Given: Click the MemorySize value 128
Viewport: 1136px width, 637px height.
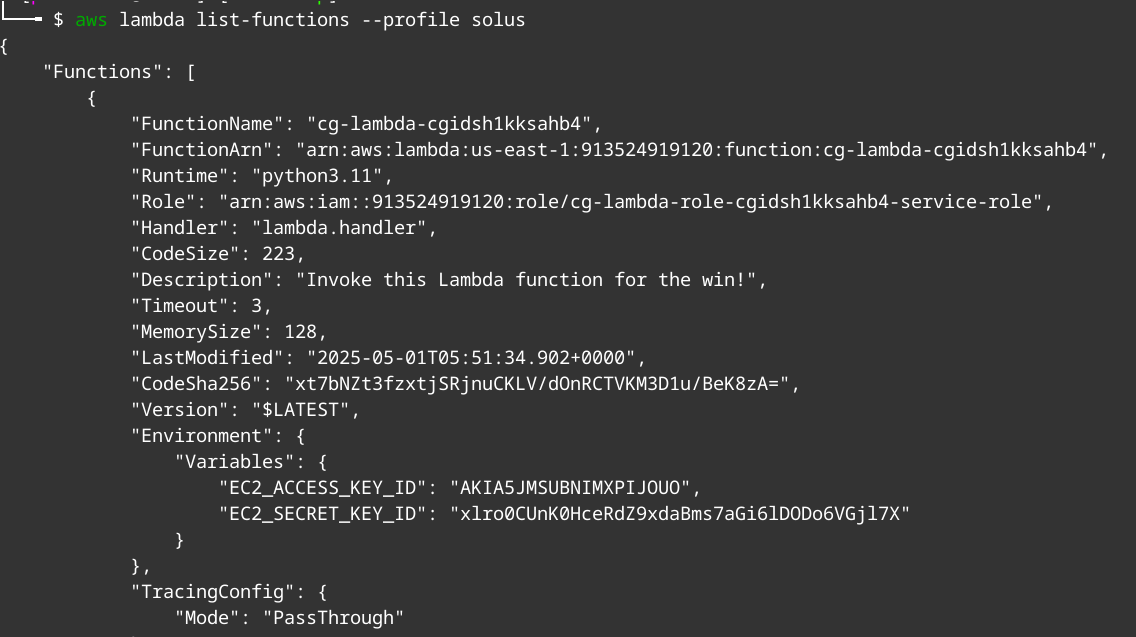Looking at the screenshot, I should point(301,332).
